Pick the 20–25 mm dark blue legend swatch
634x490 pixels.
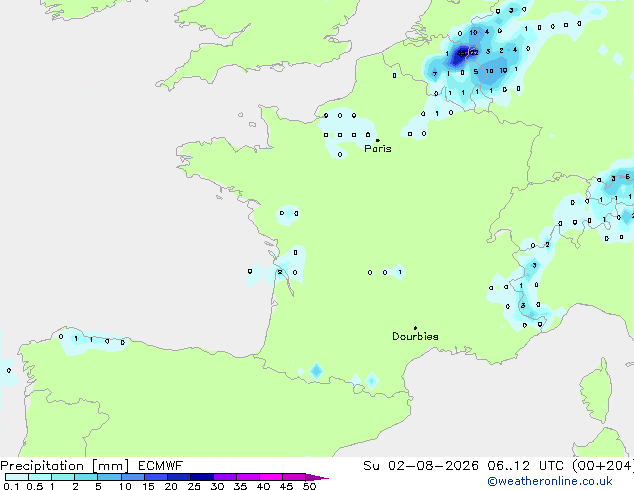(x=179, y=477)
